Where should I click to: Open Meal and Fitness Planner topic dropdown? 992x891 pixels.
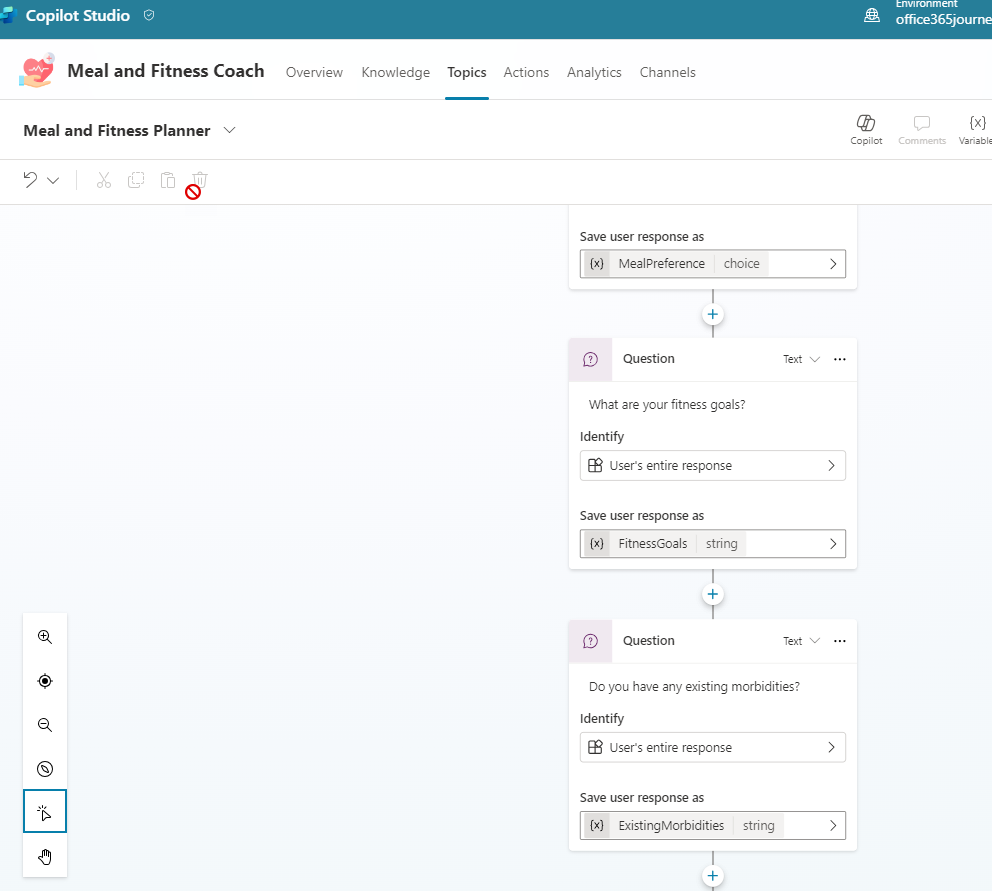tap(230, 131)
